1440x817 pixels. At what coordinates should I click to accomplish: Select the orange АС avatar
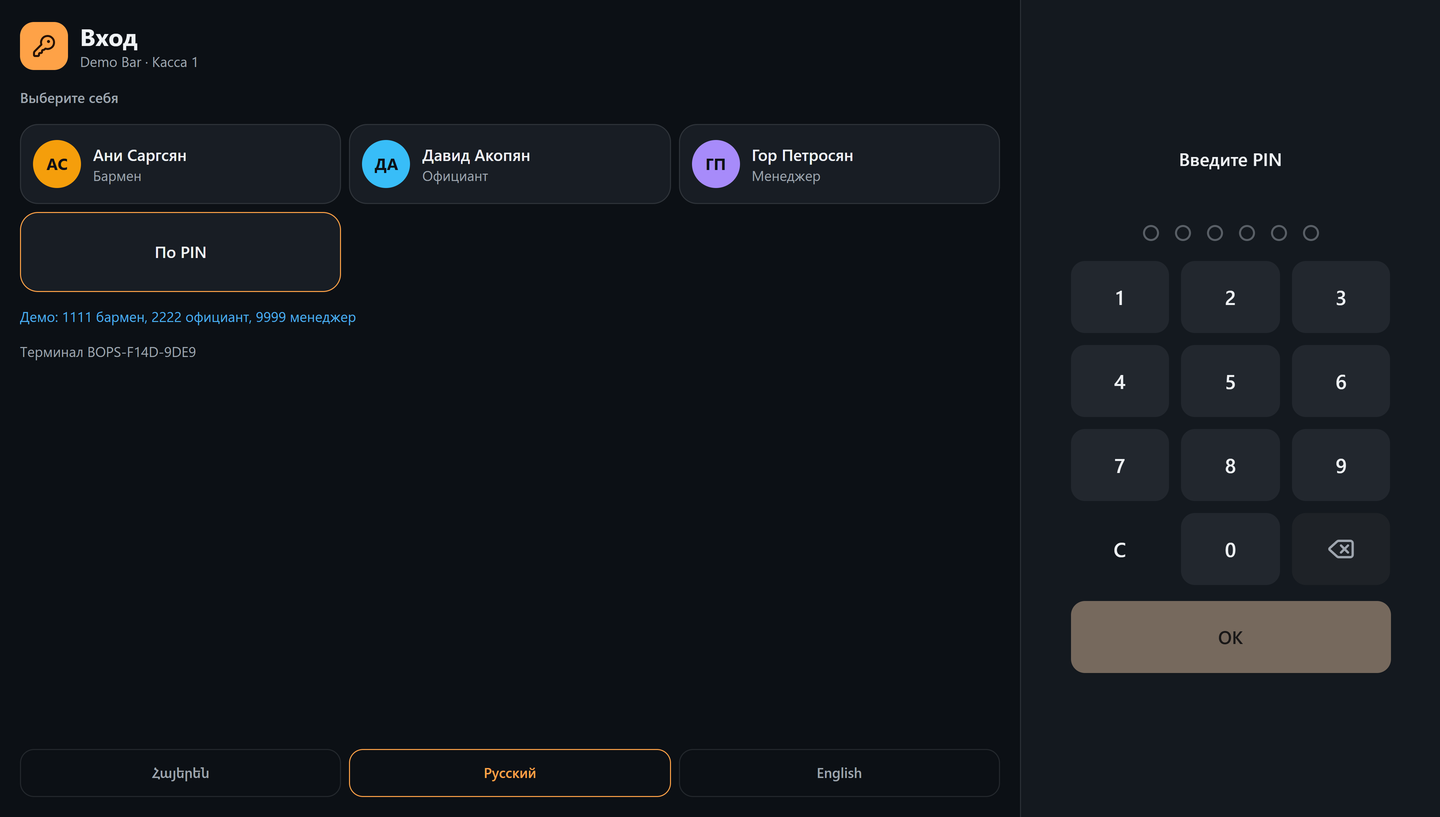pos(57,164)
